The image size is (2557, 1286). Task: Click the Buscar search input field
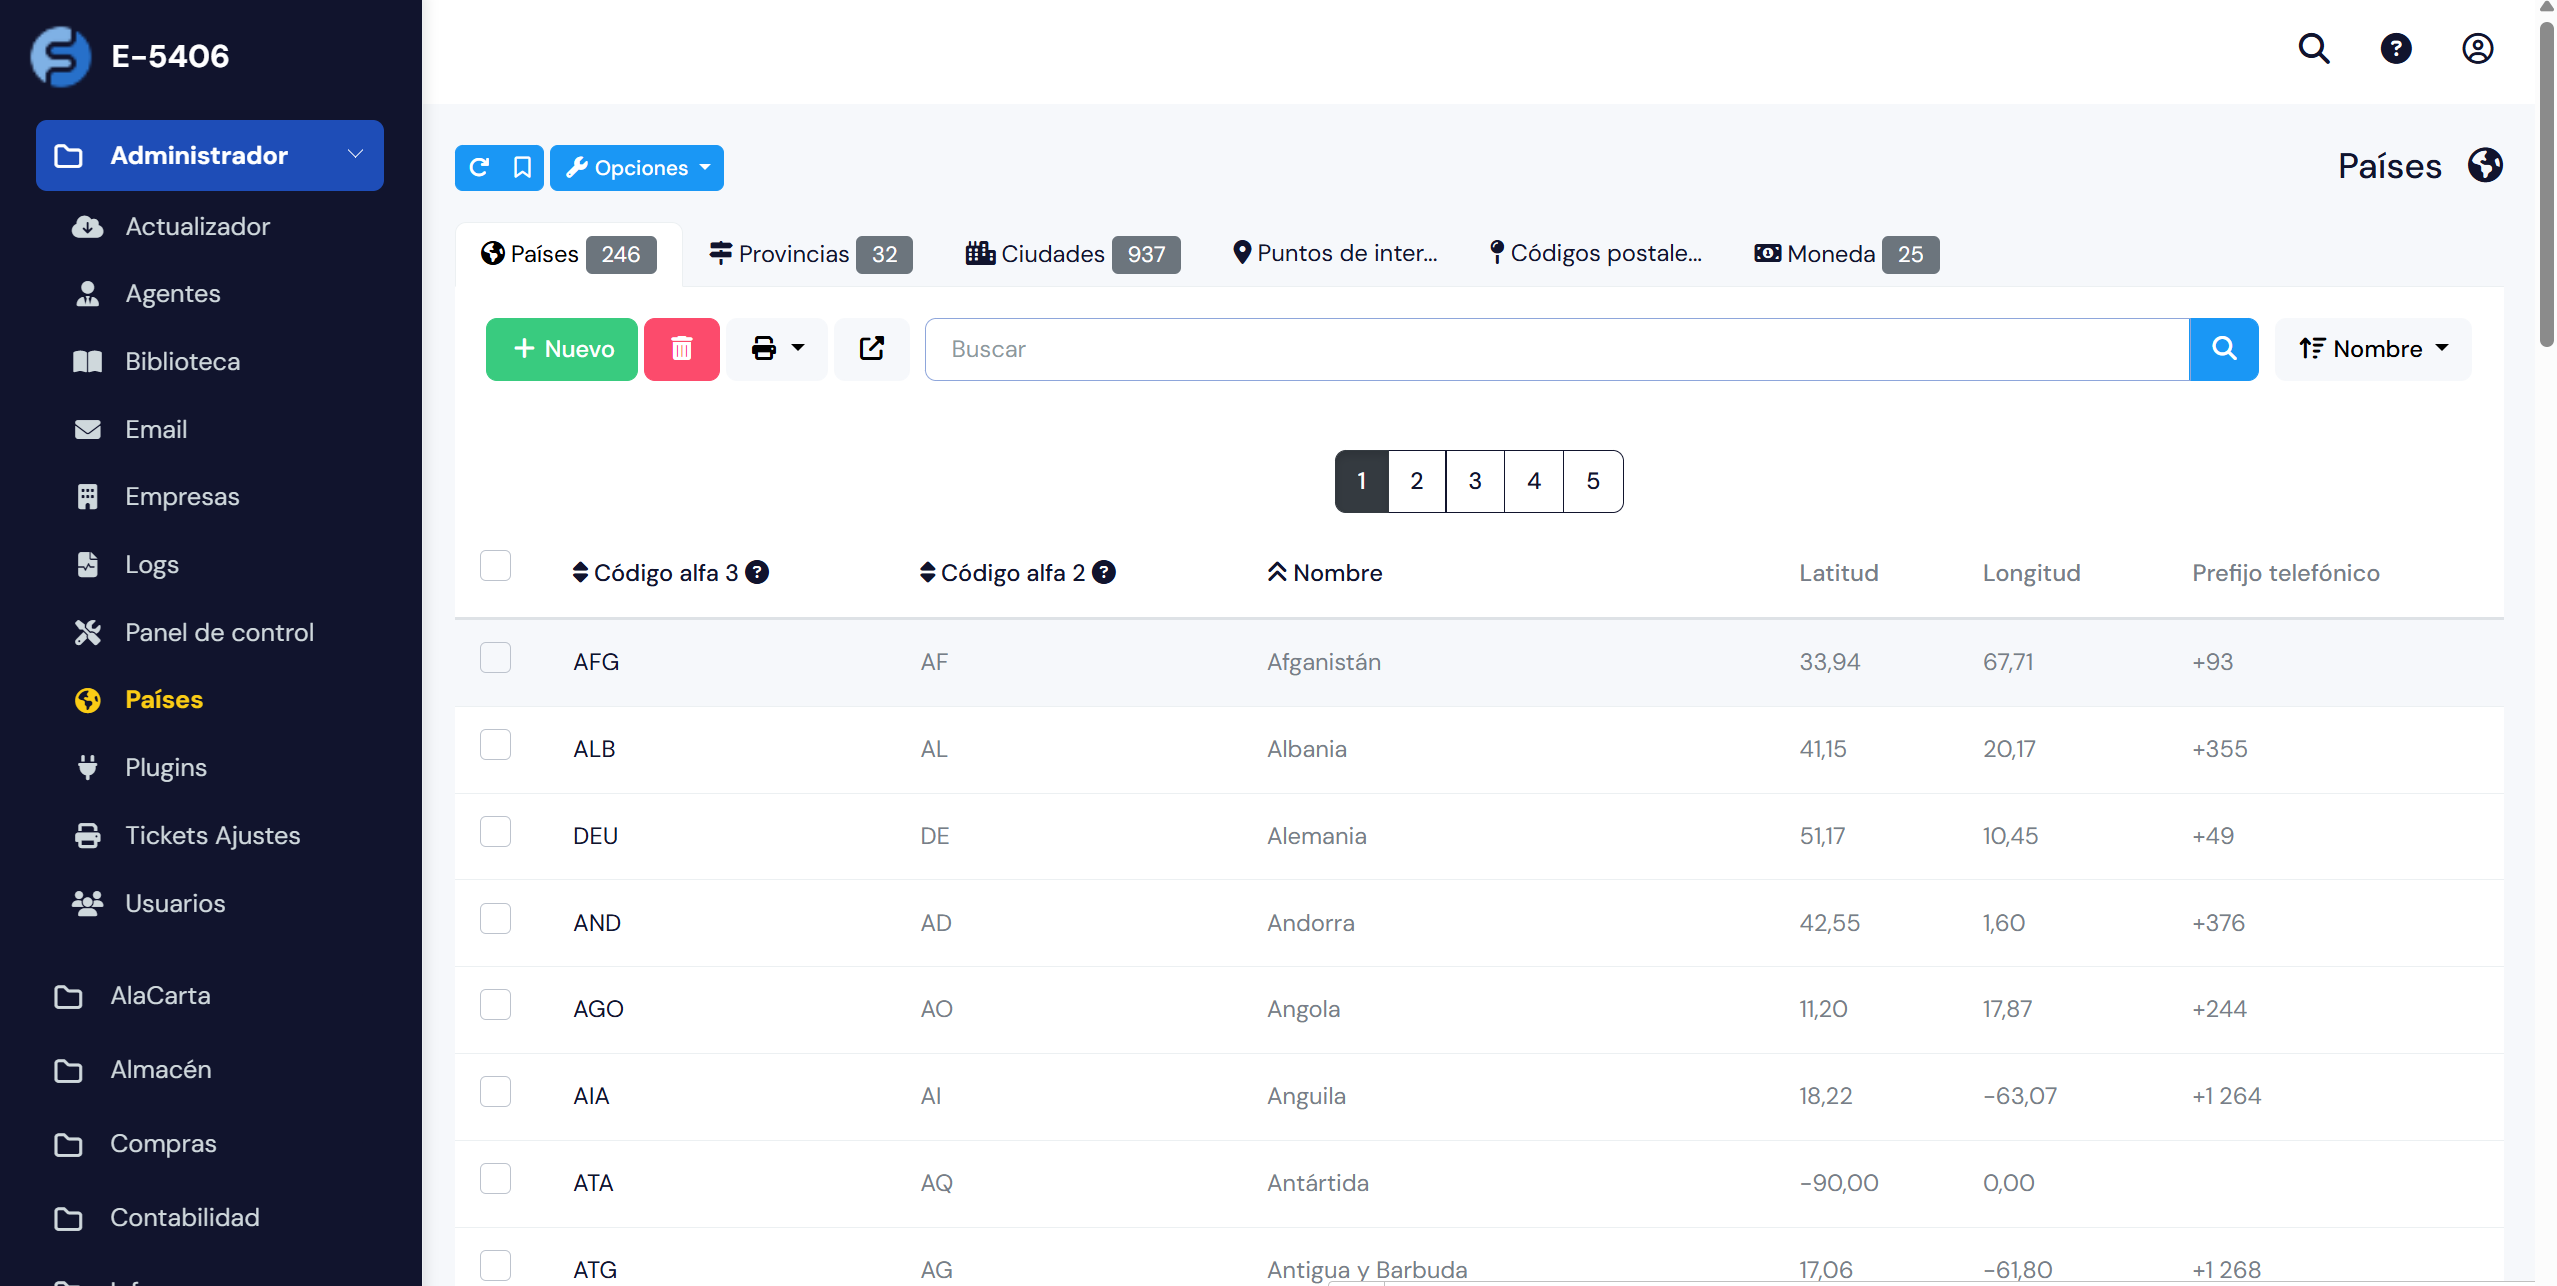(1556, 349)
